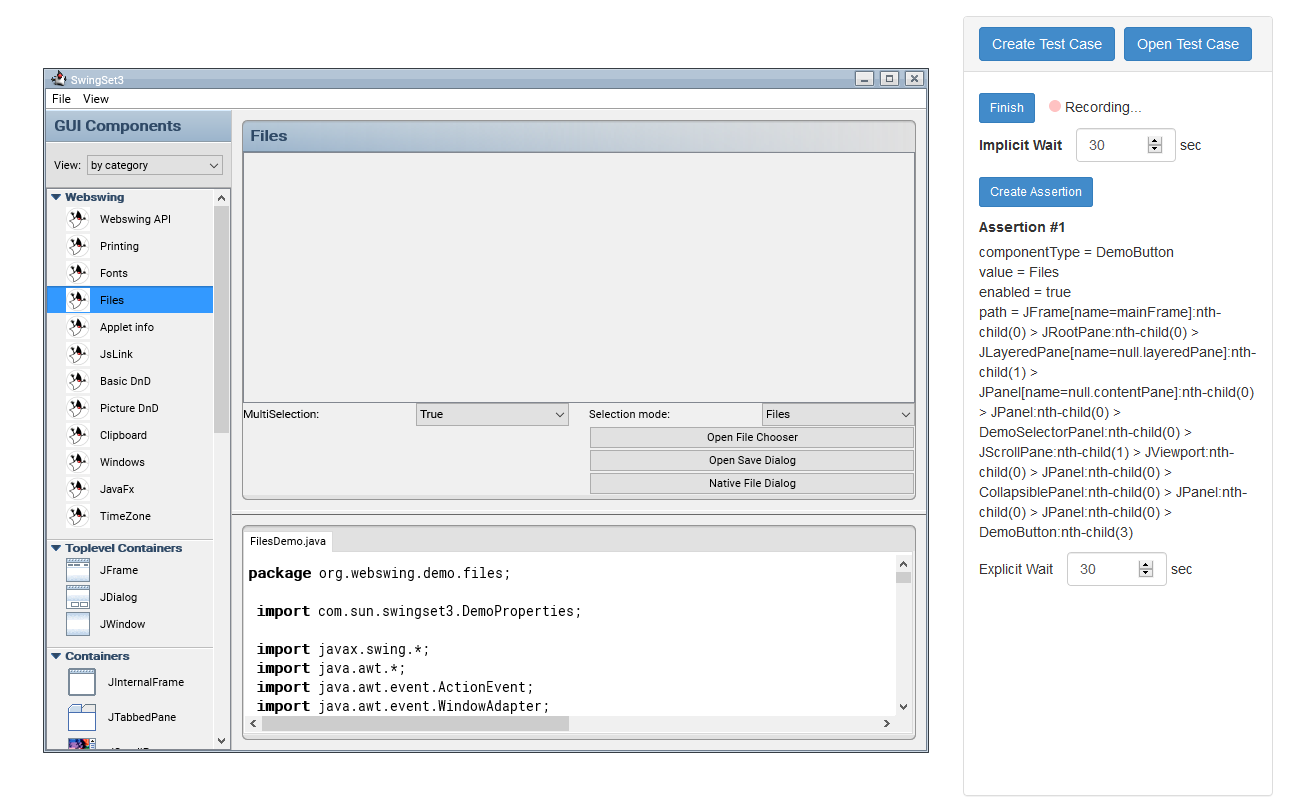The width and height of the screenshot is (1302, 812).
Task: Click the Files demo icon
Action: coord(78,300)
